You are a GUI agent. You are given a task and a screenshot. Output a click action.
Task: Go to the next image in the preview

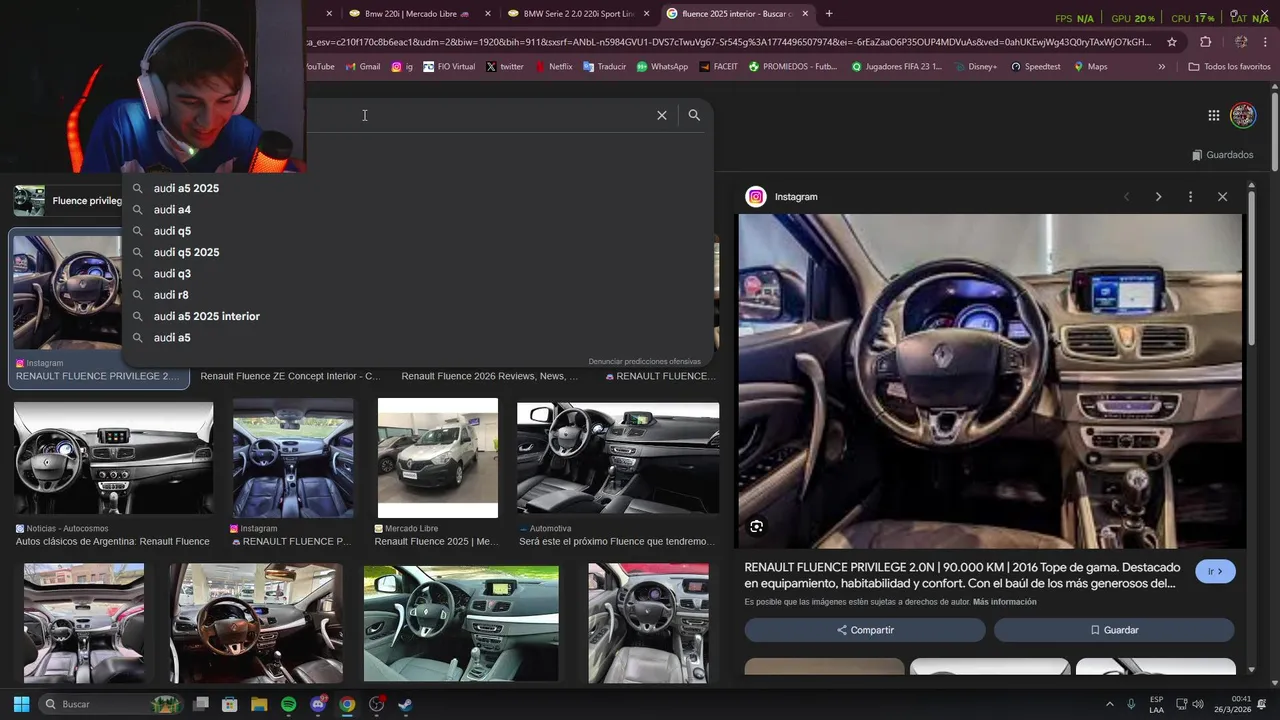pyautogui.click(x=1158, y=197)
